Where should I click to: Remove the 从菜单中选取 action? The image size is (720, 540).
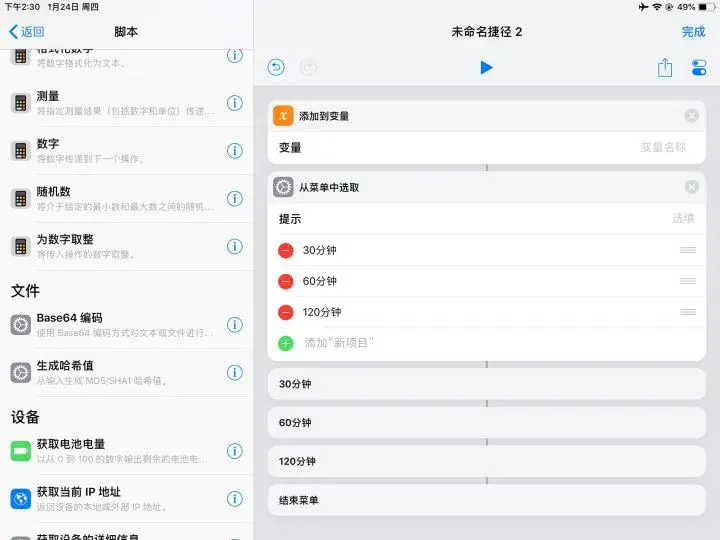pyautogui.click(x=692, y=187)
